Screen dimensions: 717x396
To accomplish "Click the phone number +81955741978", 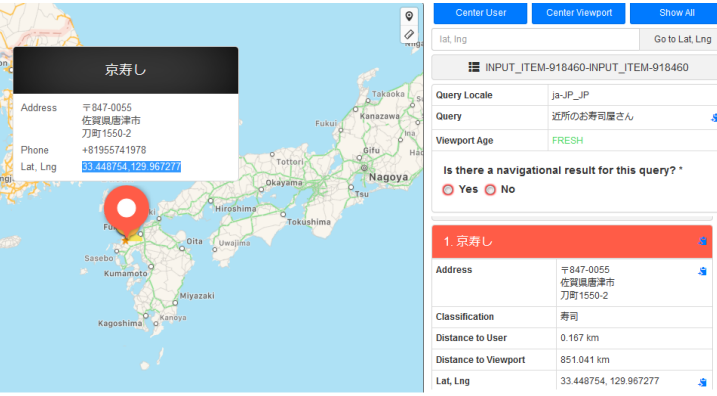I will [114, 150].
